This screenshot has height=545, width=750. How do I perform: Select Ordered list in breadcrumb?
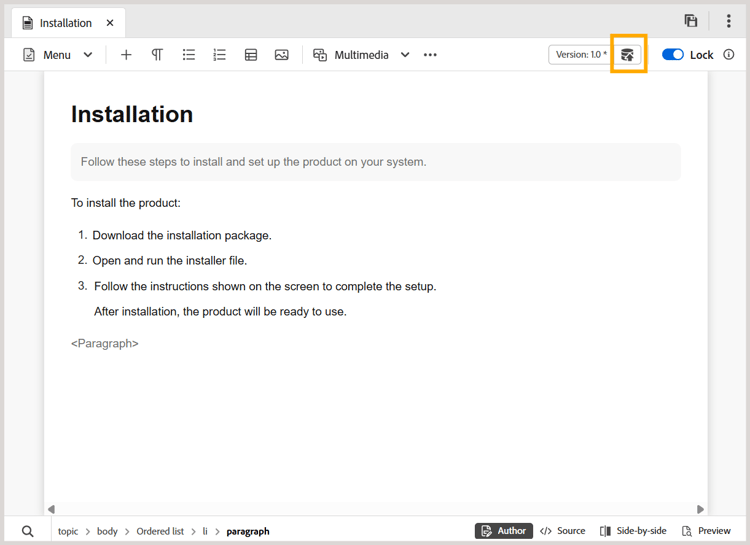(x=160, y=531)
